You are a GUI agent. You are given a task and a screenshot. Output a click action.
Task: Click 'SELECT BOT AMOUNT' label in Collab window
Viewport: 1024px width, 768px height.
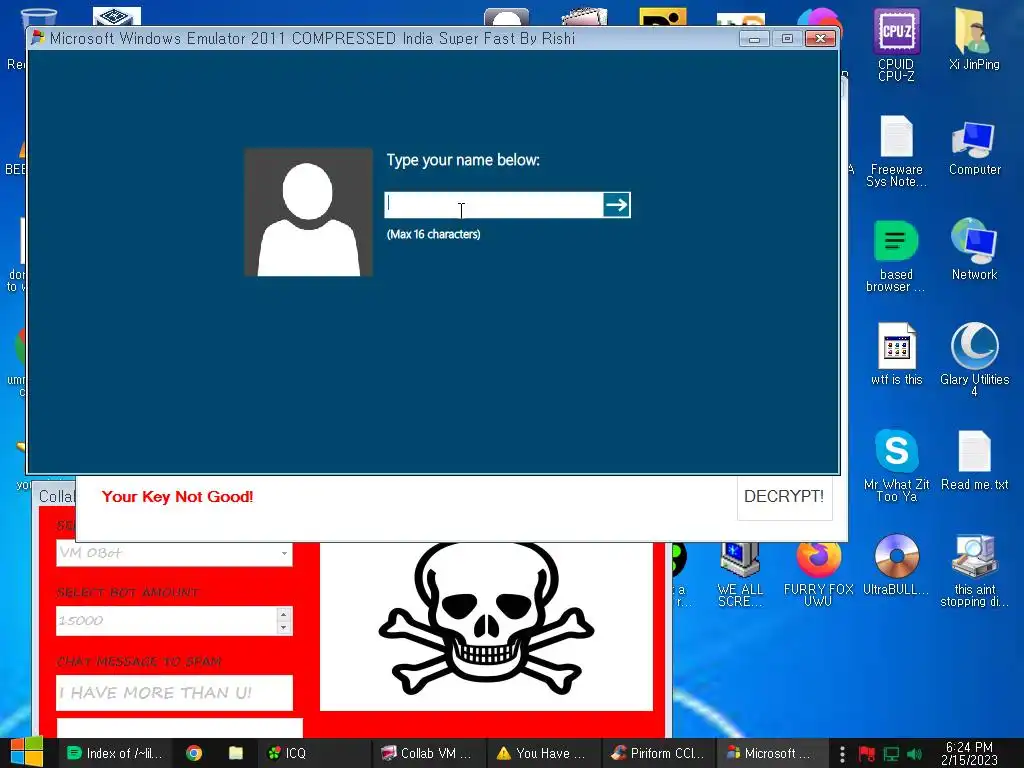[127, 592]
